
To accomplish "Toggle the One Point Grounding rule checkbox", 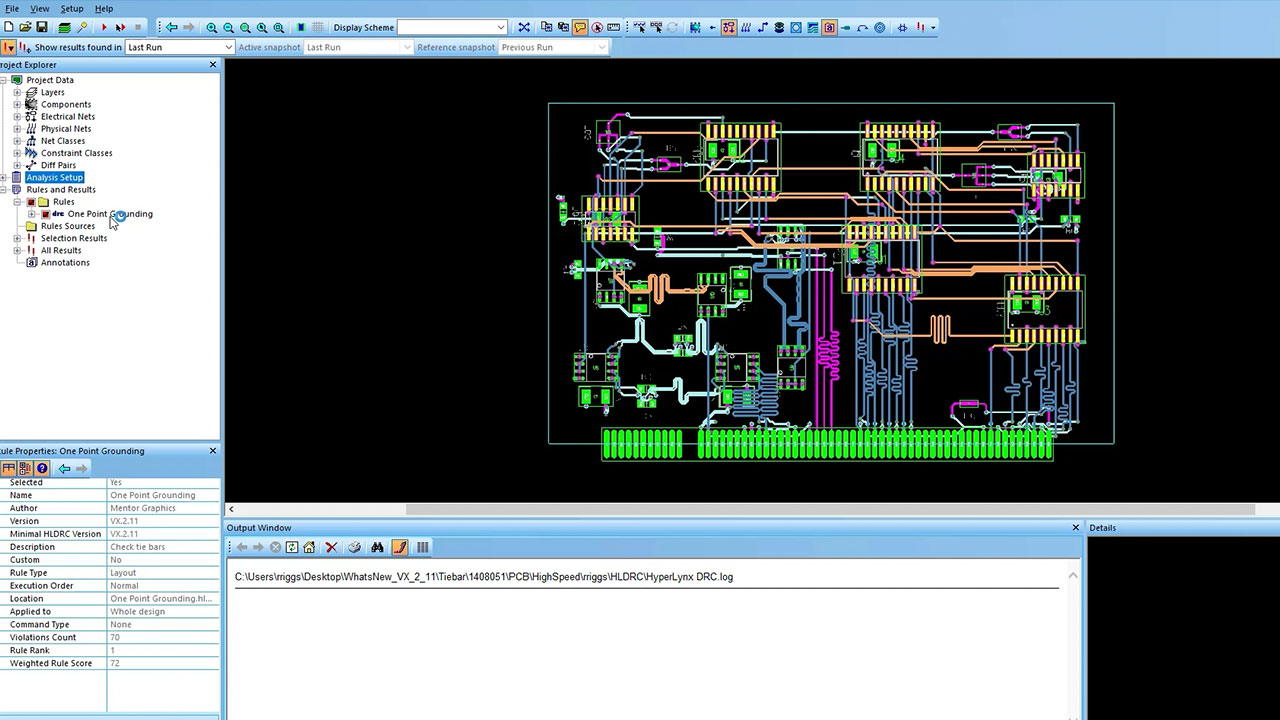I will pos(45,214).
